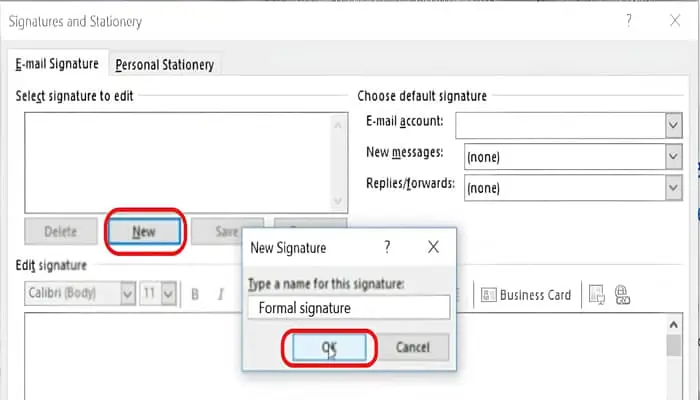Screen dimensions: 700x400
Task: Click the signature name input field
Action: click(x=347, y=308)
